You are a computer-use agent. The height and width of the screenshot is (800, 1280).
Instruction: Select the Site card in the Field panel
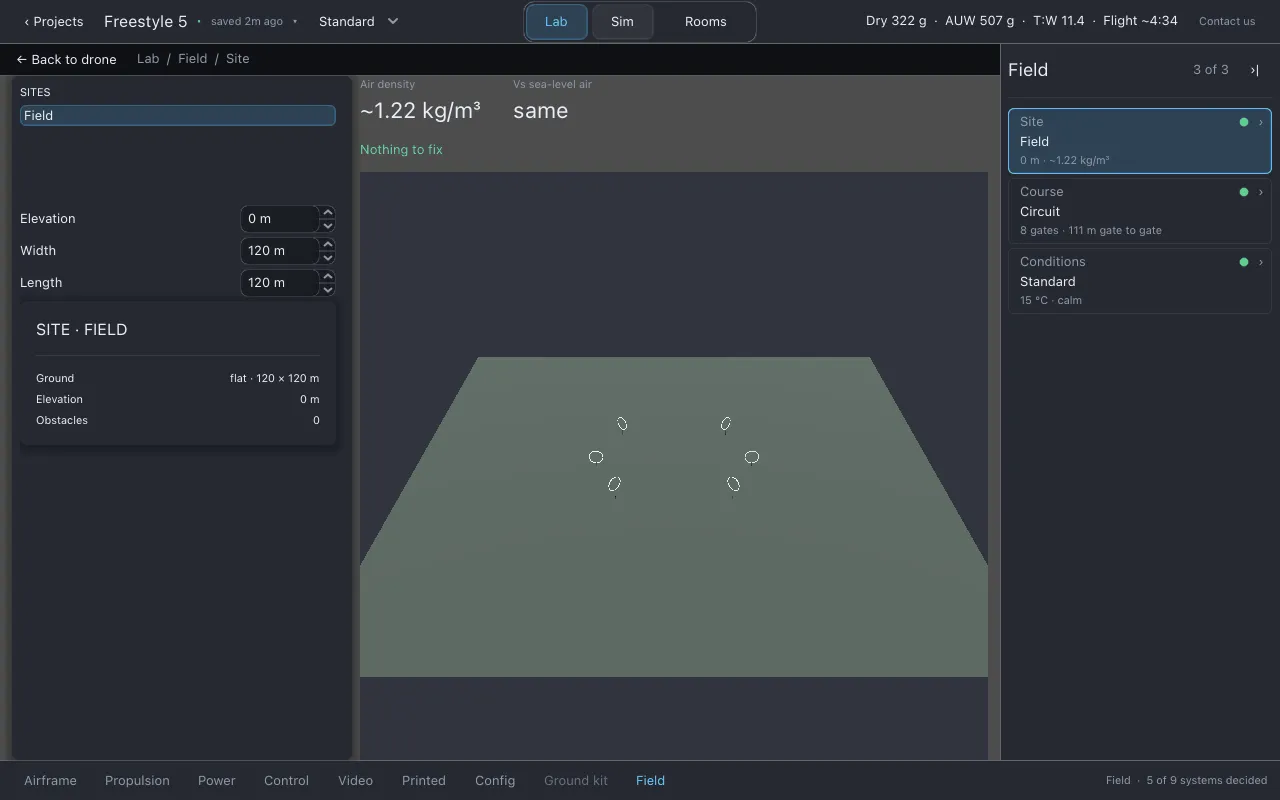(x=1140, y=141)
